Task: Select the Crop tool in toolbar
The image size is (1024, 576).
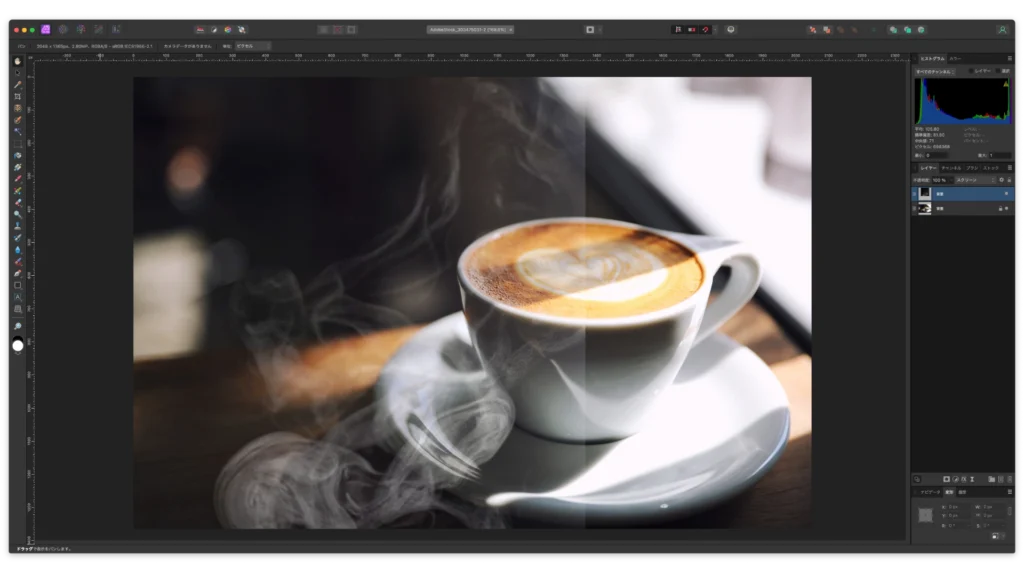Action: (18, 97)
